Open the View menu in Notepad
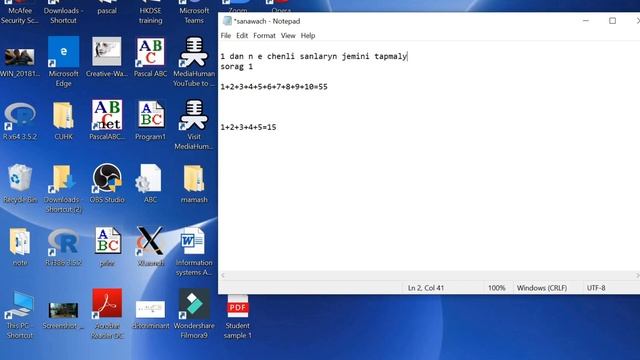Screen dimensions: 640x360 (x=288, y=36)
